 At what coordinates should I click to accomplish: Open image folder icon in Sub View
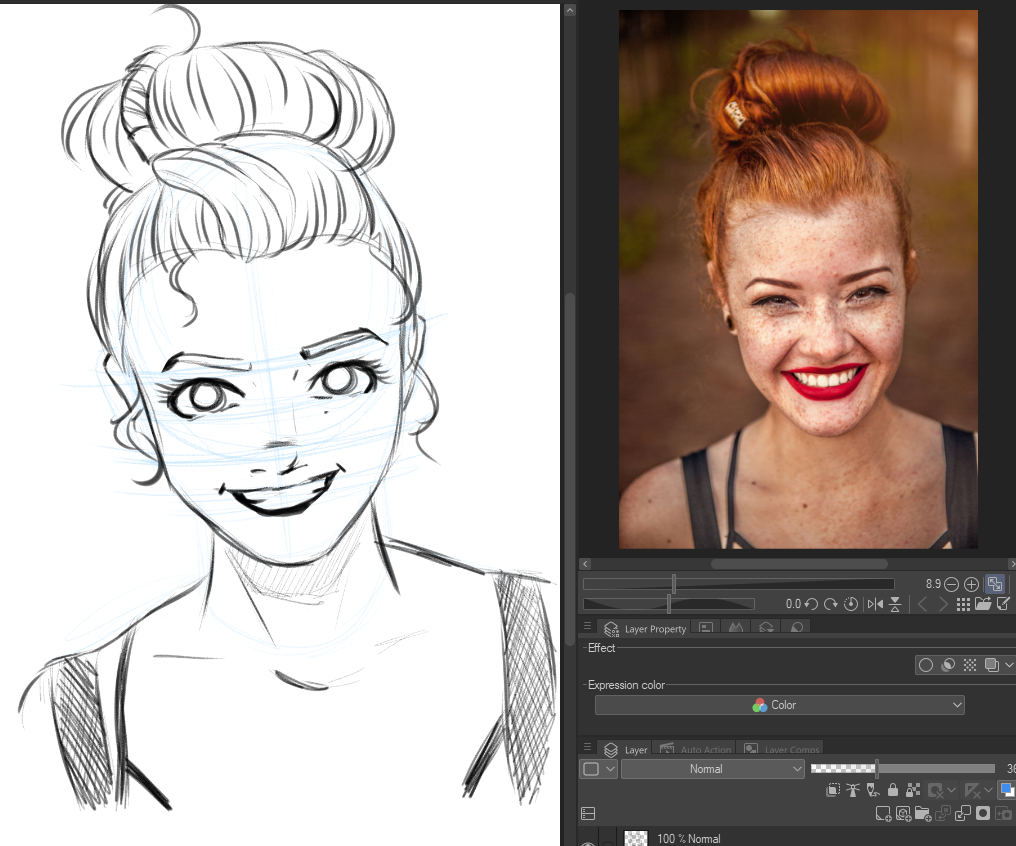tap(983, 604)
